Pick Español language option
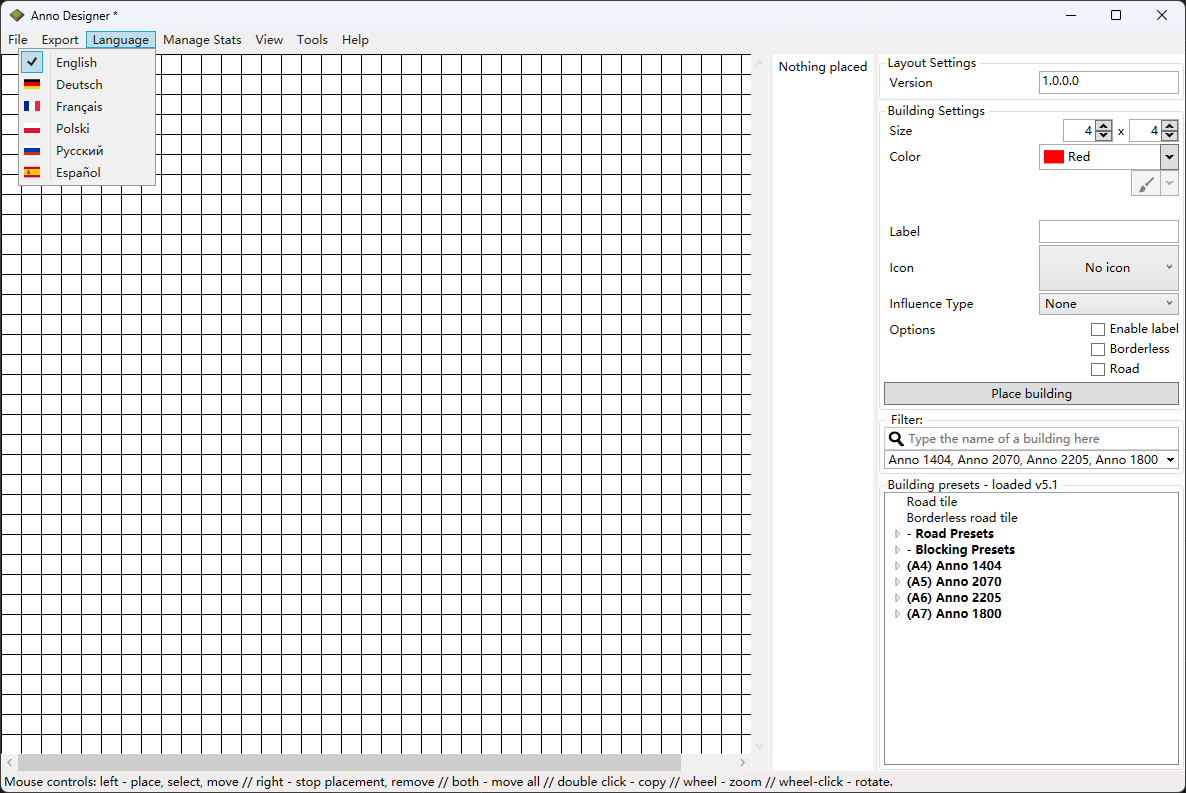 tap(87, 173)
